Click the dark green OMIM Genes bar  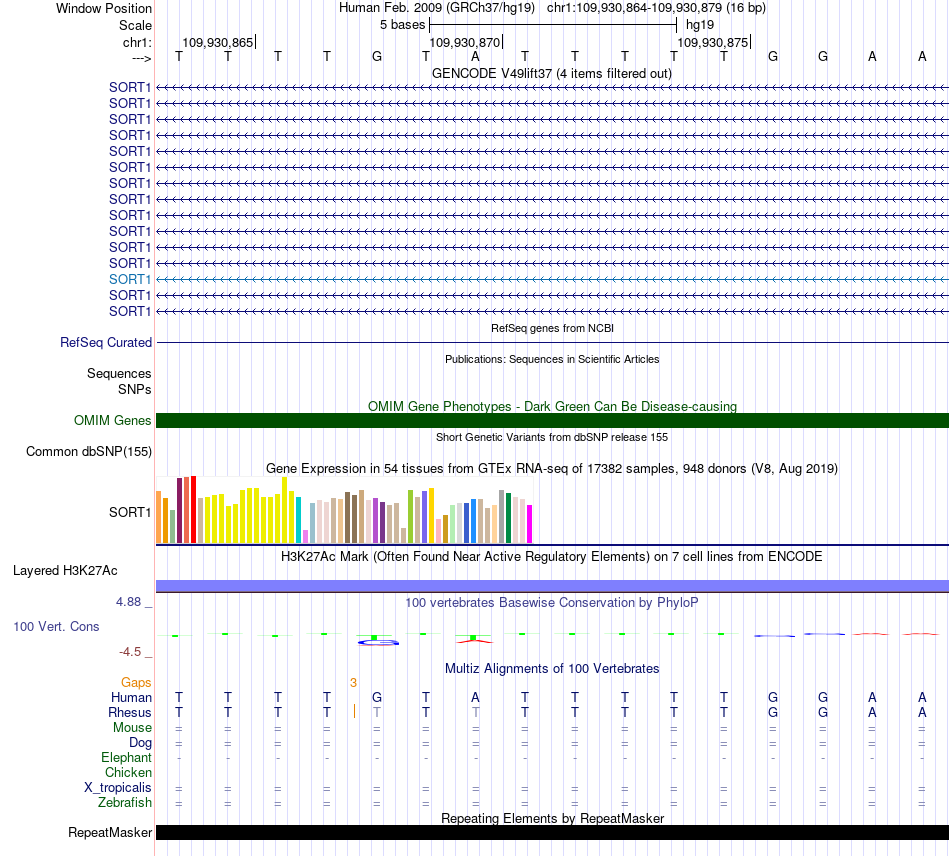(x=552, y=420)
